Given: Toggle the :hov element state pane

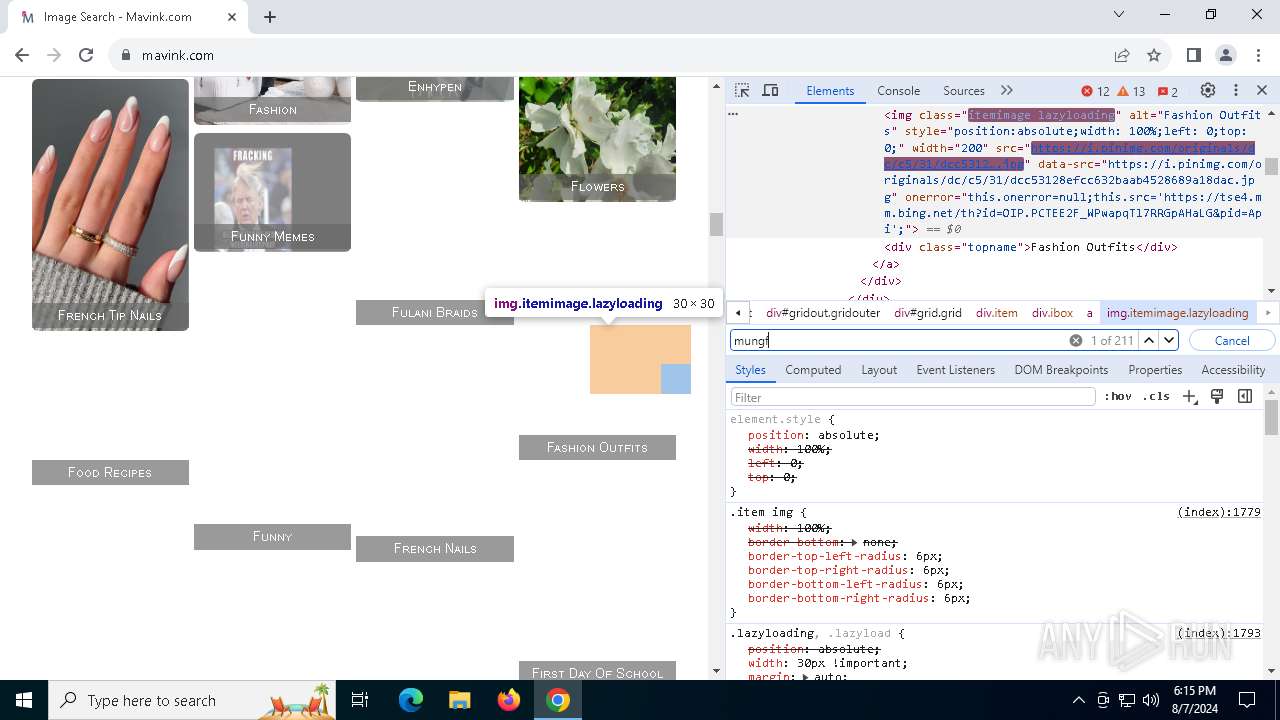Looking at the screenshot, I should [1118, 397].
